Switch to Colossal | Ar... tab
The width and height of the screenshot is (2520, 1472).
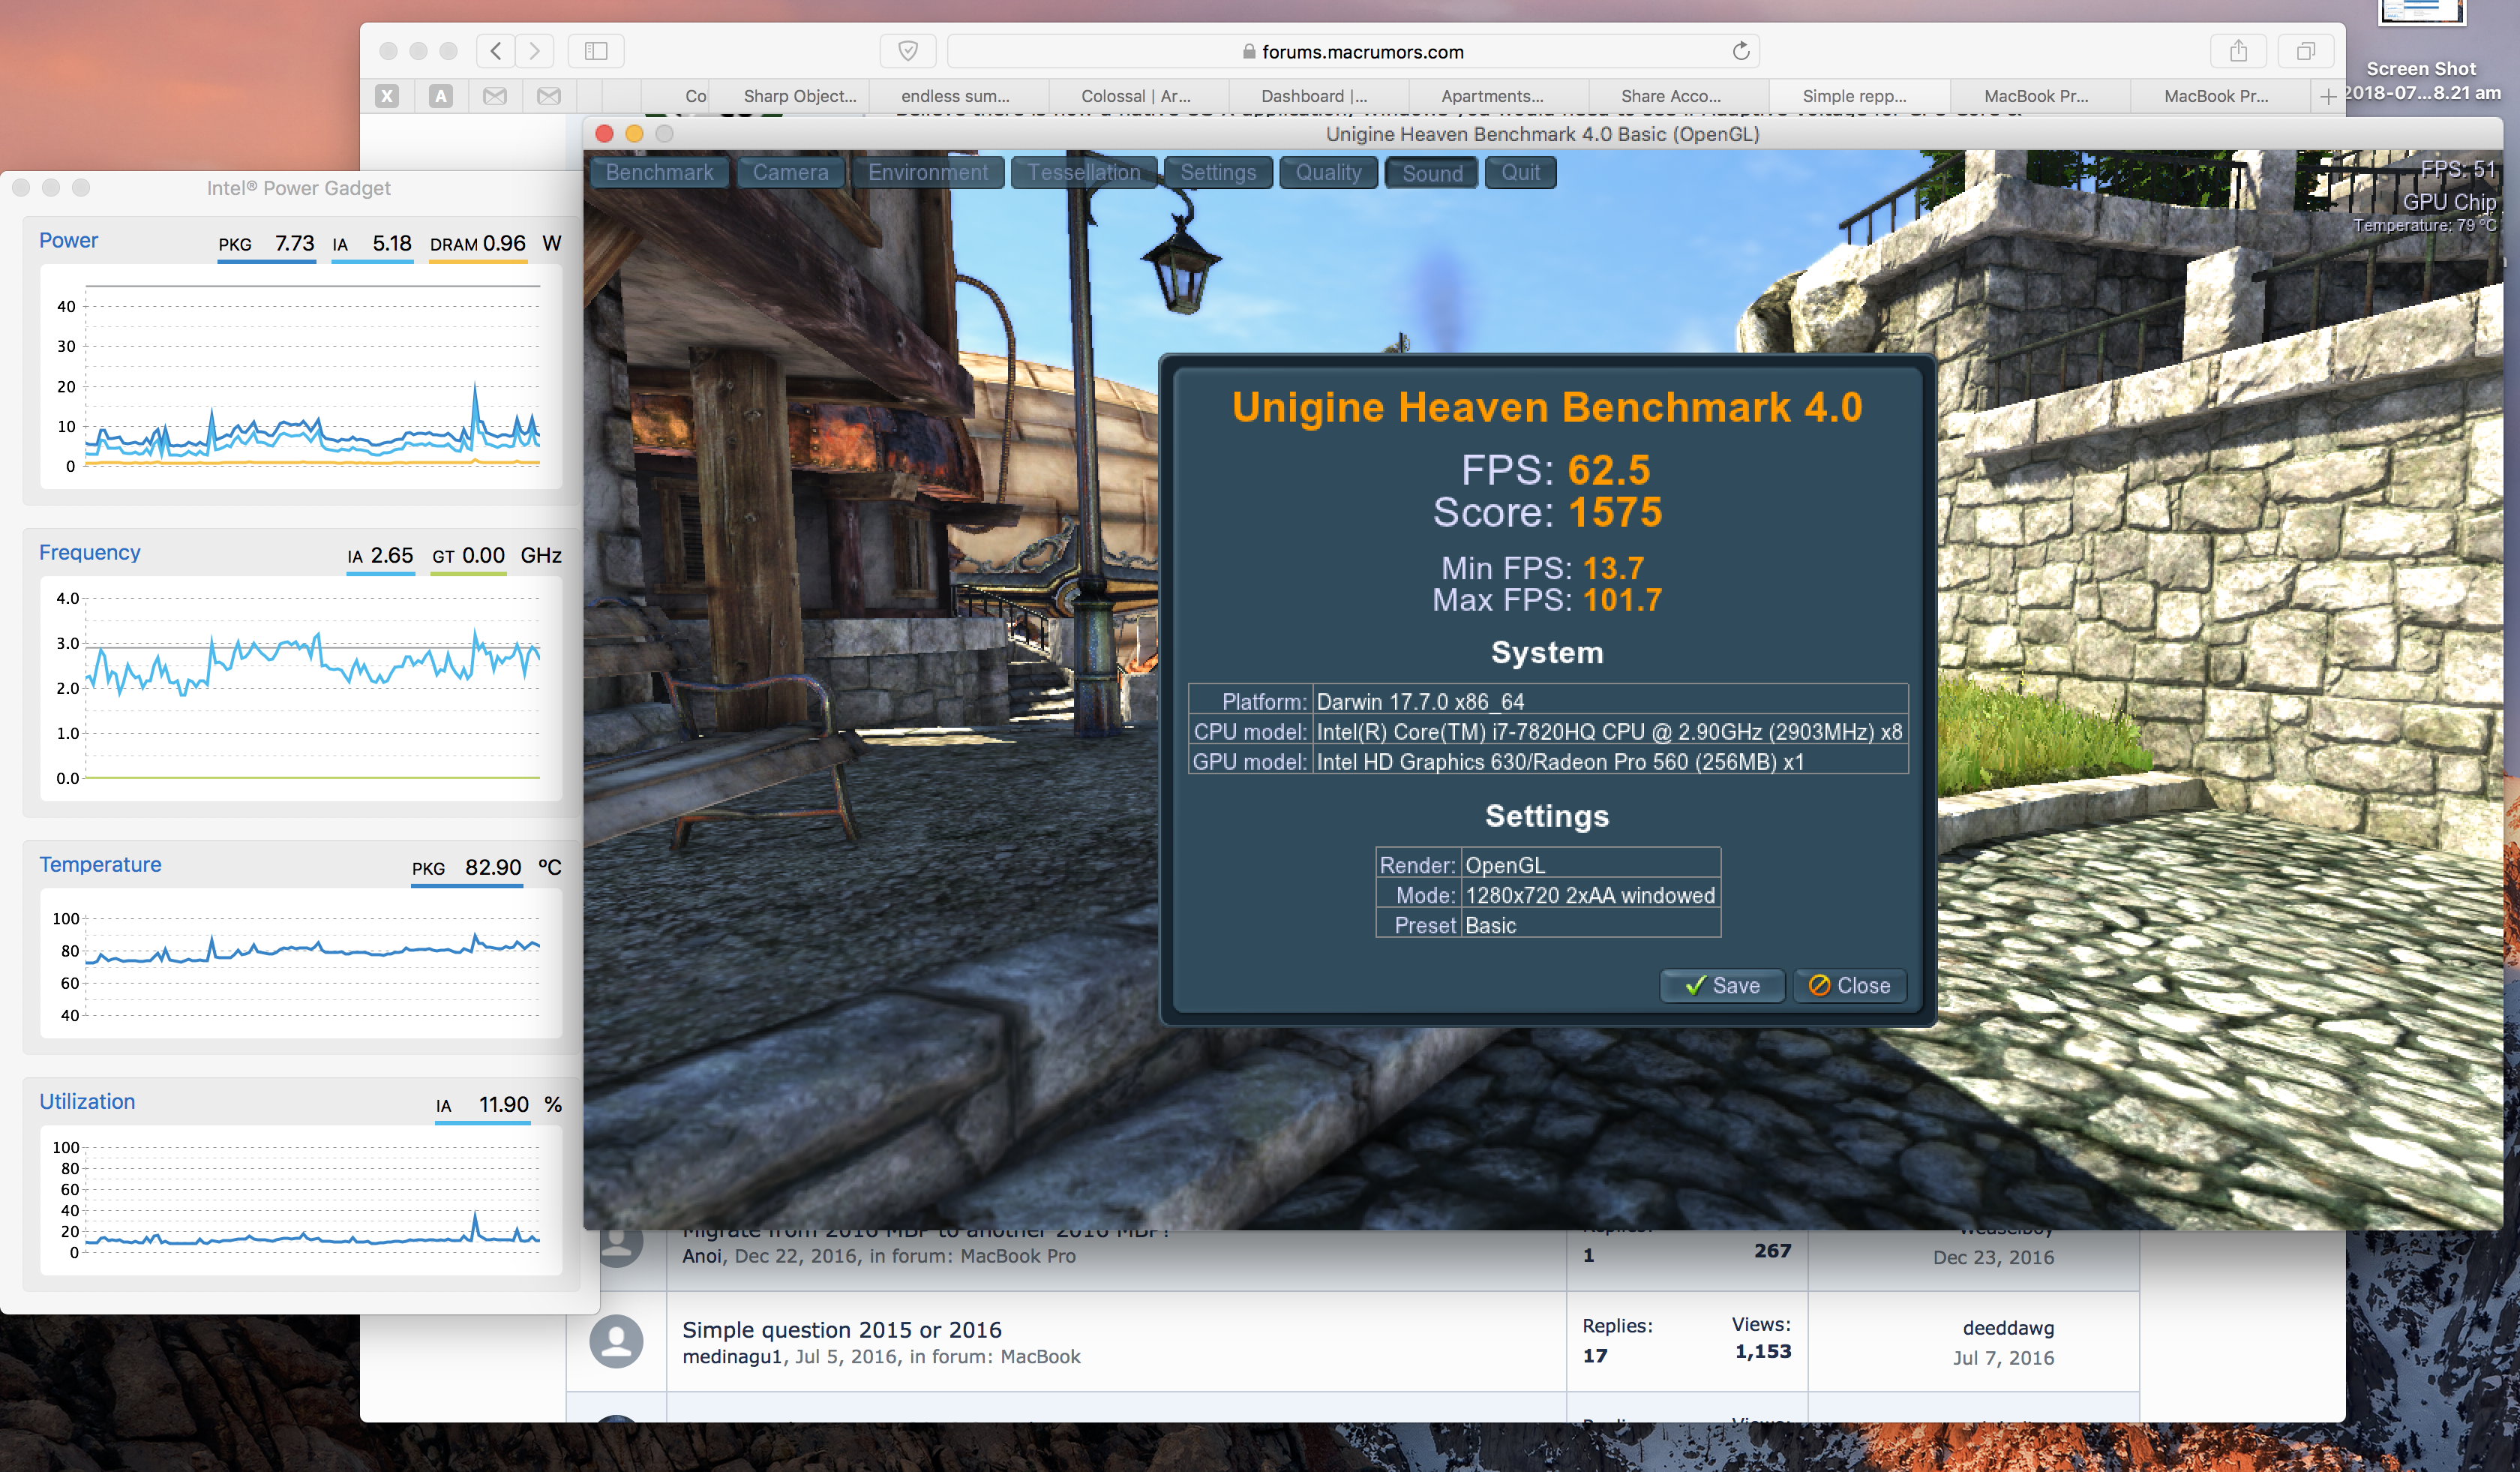tap(1136, 96)
